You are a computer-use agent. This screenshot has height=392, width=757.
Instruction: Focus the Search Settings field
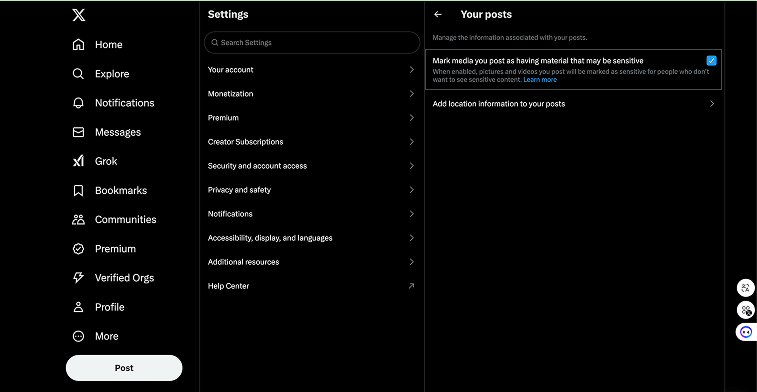click(312, 42)
